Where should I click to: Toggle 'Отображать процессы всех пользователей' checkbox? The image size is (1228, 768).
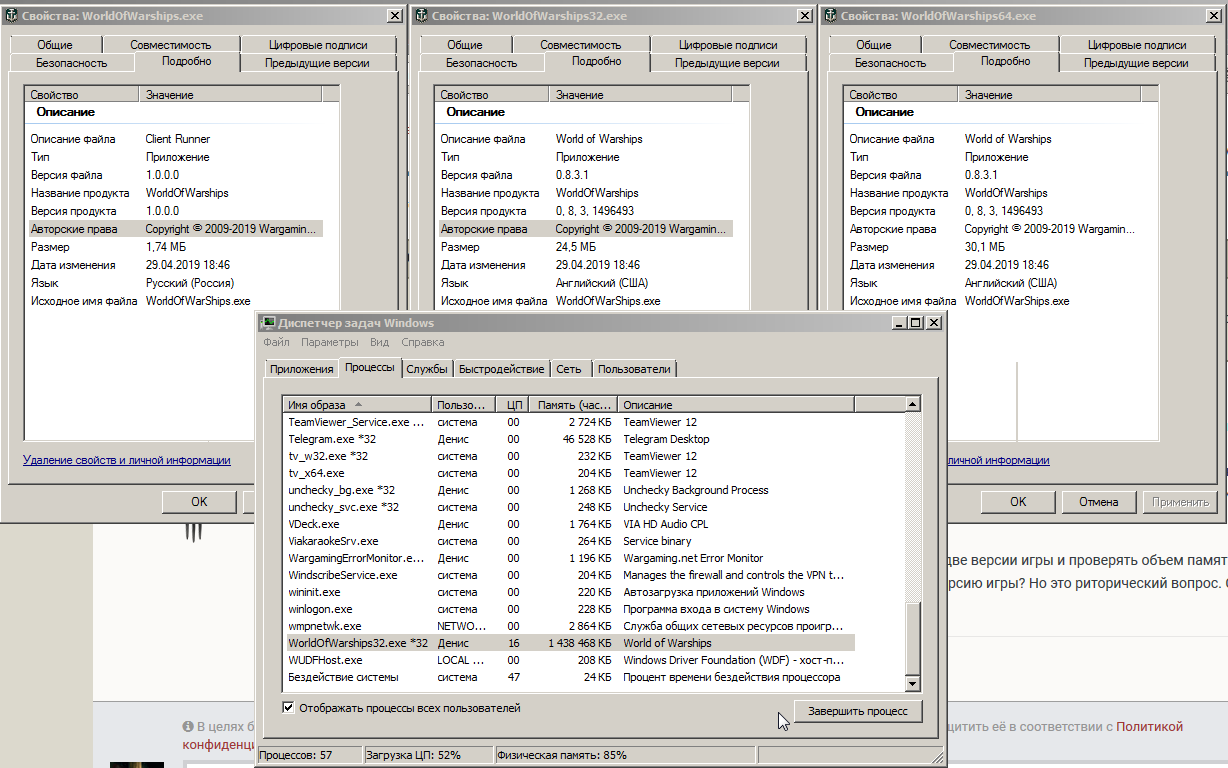289,708
